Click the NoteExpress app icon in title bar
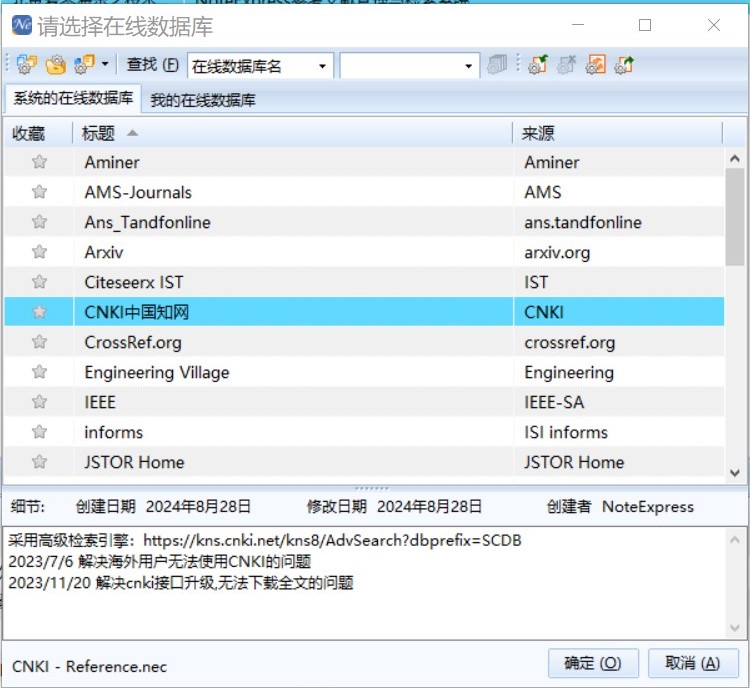The width and height of the screenshot is (750, 688). coord(22,26)
